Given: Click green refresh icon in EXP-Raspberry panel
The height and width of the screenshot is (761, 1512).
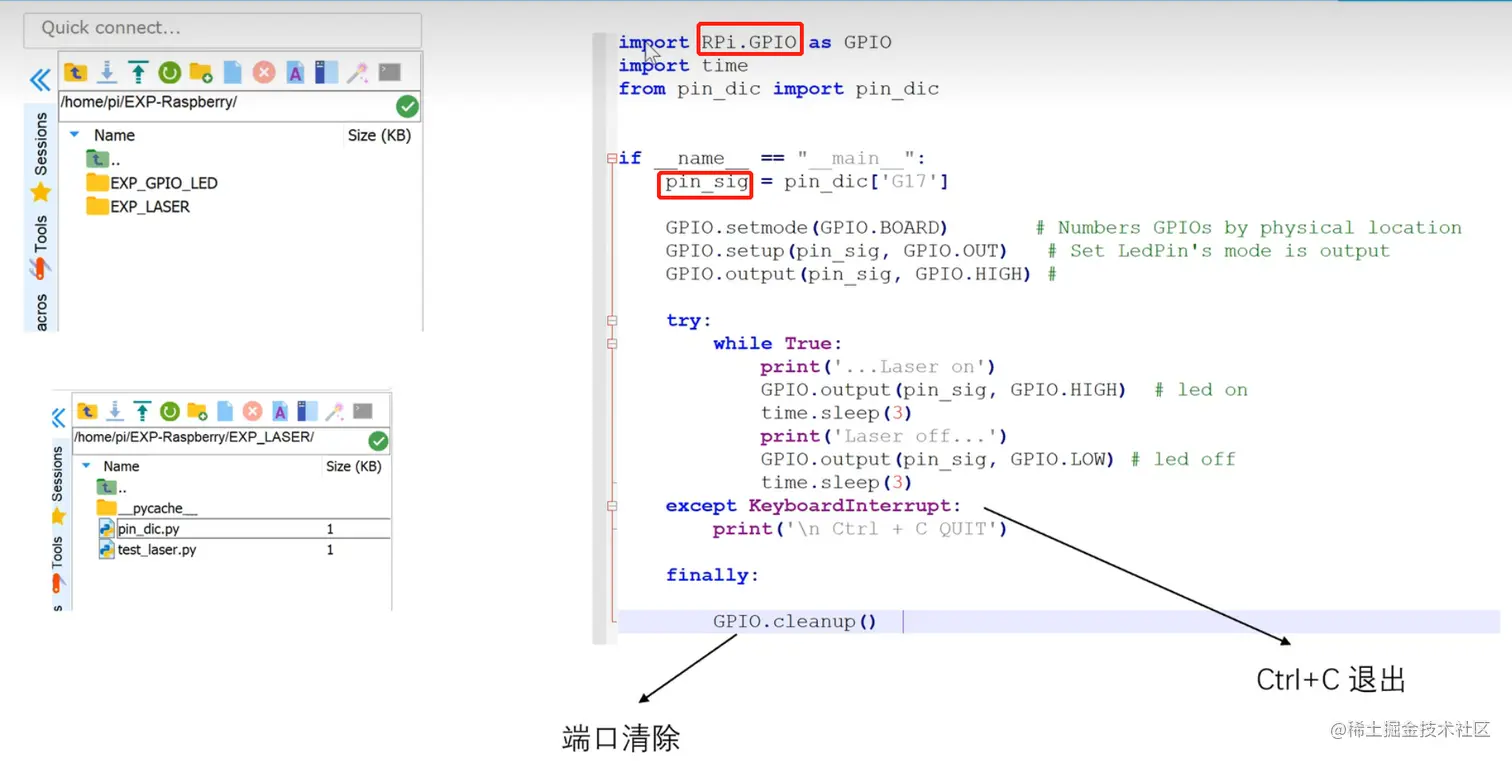Looking at the screenshot, I should click(170, 72).
